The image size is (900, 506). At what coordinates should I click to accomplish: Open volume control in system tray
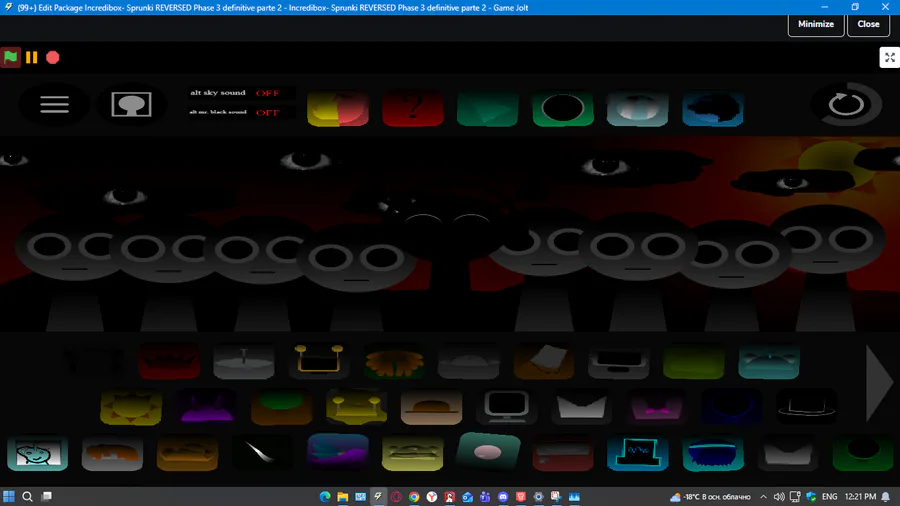pos(779,496)
